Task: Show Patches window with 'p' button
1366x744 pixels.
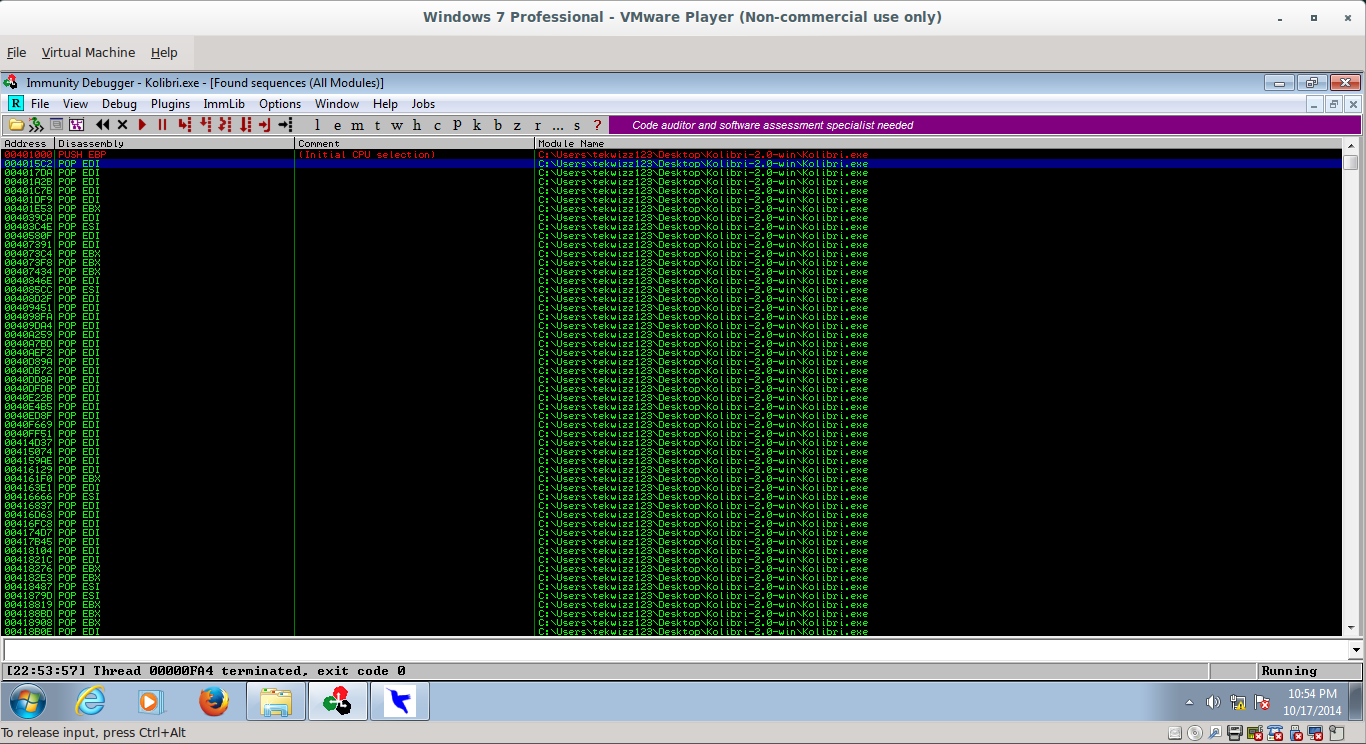Action: [x=457, y=125]
